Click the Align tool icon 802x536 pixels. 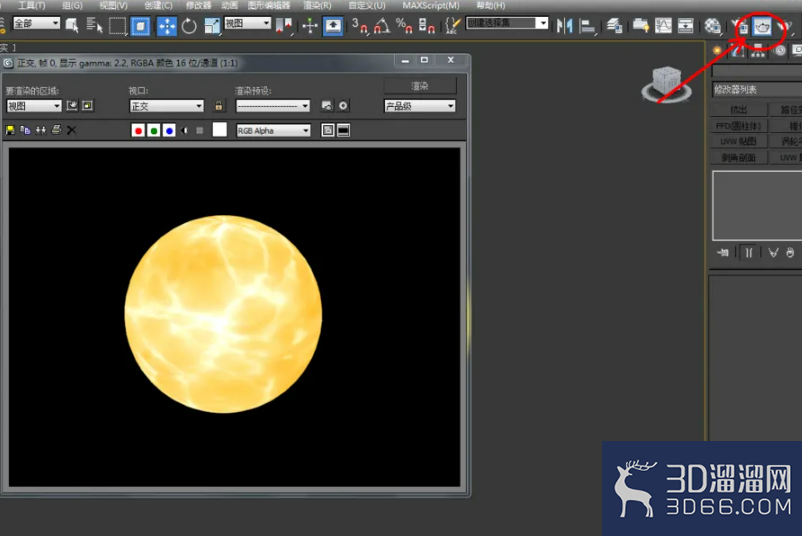(587, 26)
